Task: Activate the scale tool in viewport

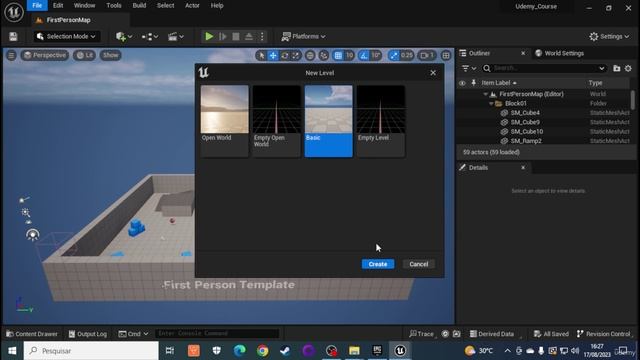Action: pos(296,56)
